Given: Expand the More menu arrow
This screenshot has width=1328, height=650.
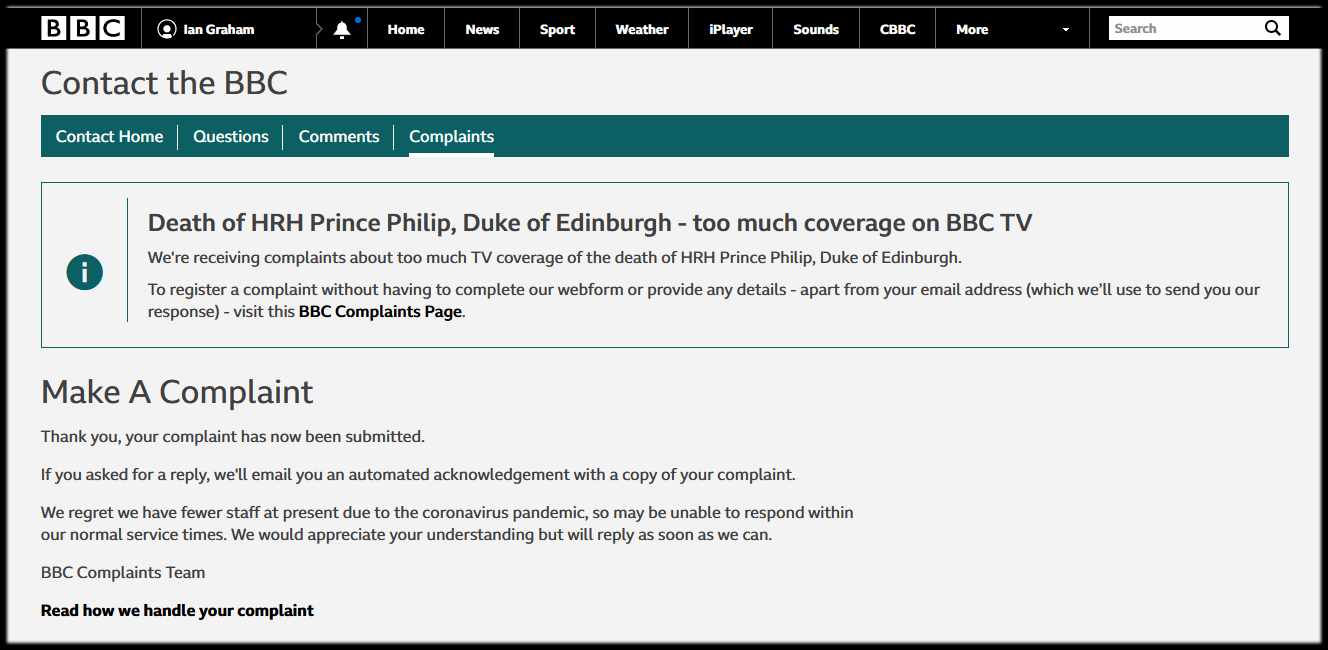Looking at the screenshot, I should 1066,29.
